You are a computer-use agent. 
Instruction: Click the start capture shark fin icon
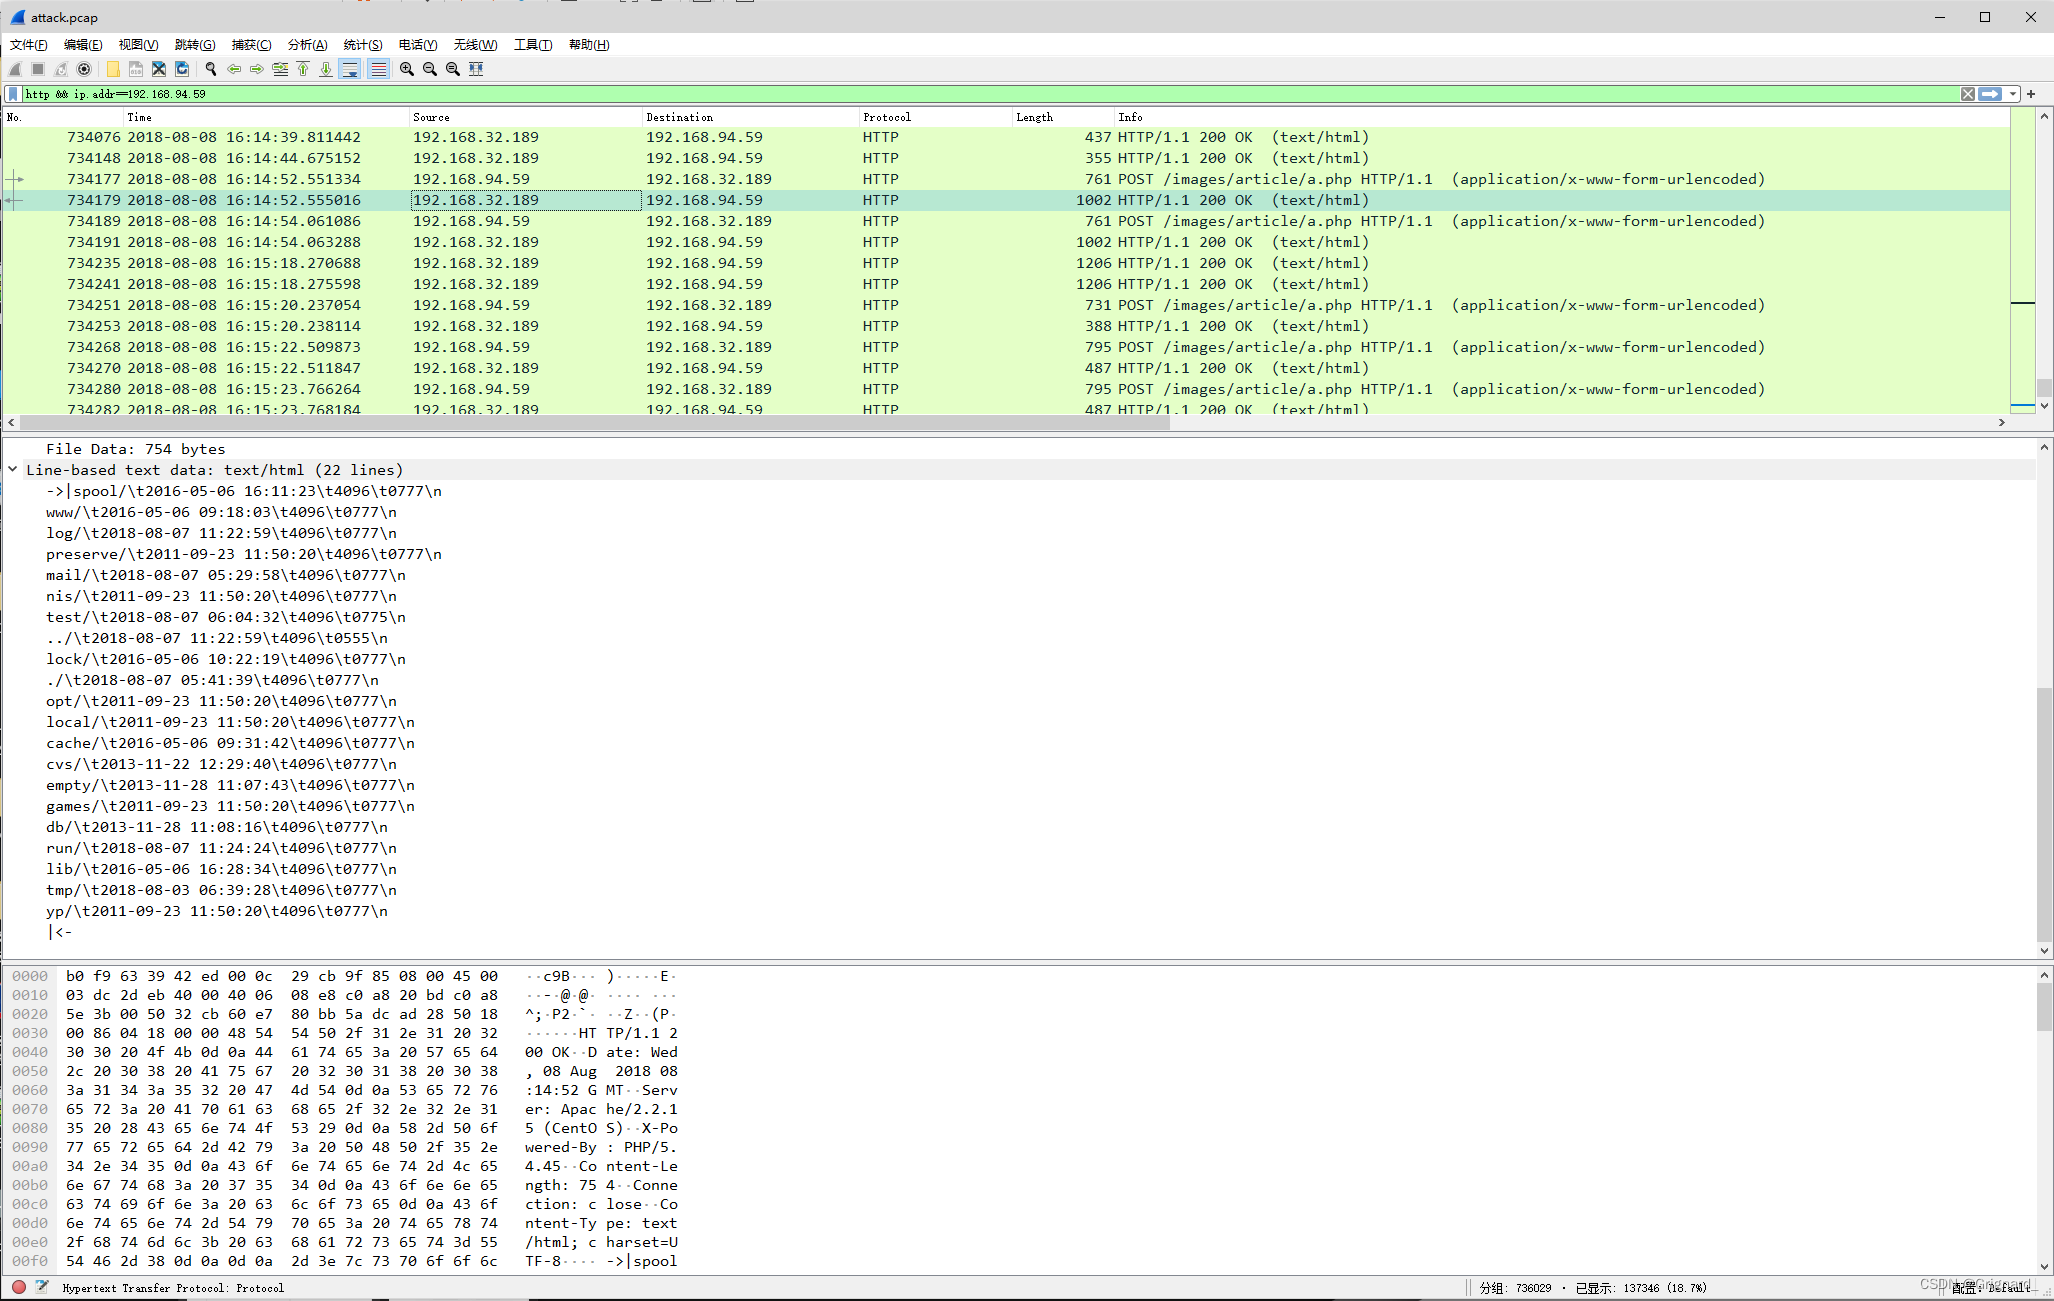[x=15, y=69]
